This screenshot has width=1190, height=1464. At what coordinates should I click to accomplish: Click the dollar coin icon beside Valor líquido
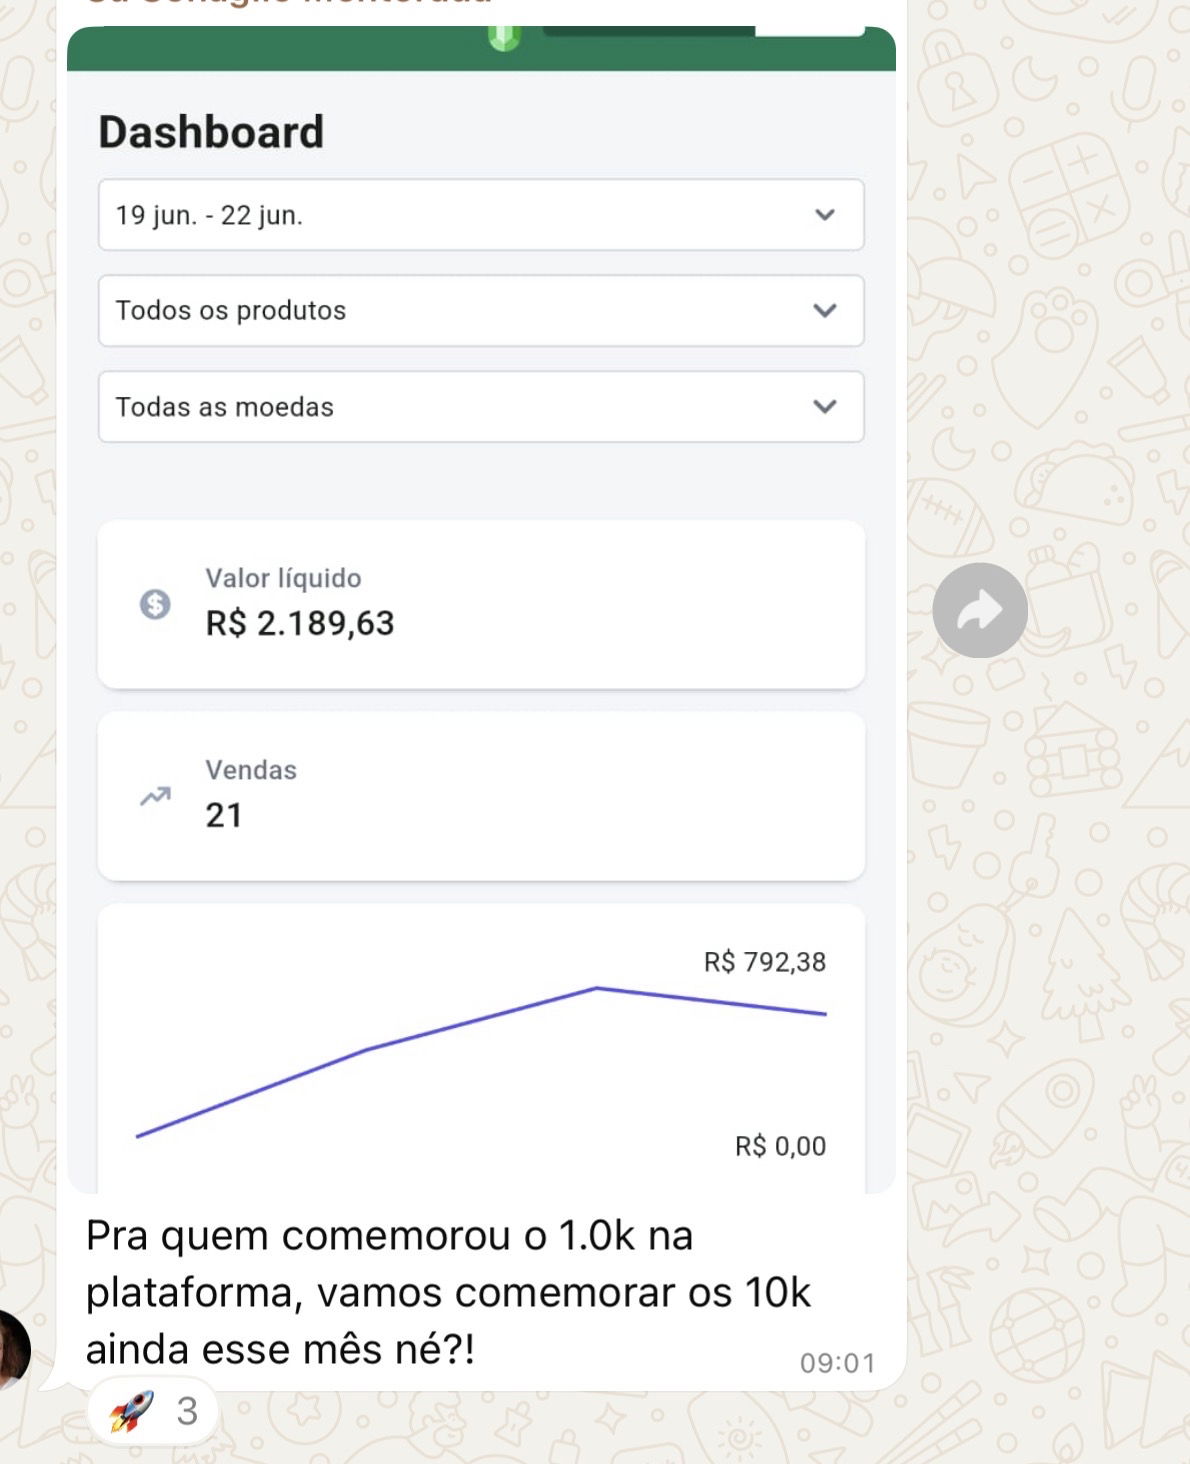coord(155,604)
